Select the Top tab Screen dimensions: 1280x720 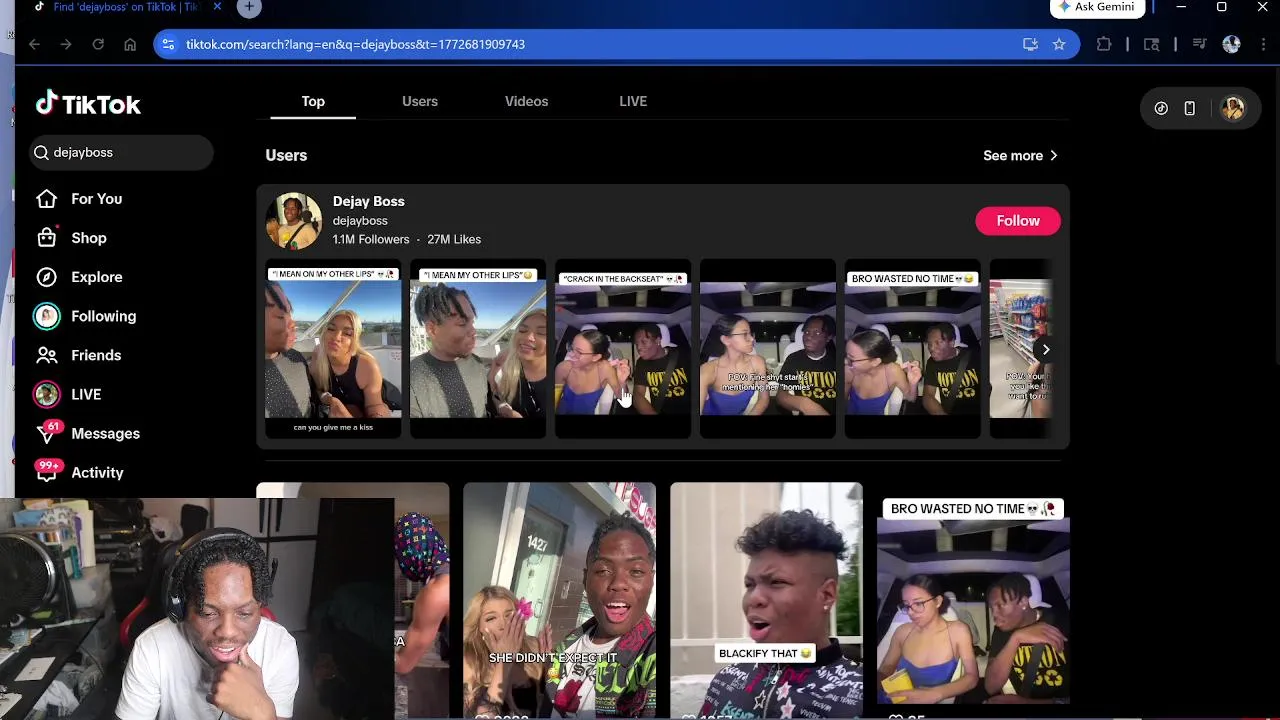pos(313,101)
